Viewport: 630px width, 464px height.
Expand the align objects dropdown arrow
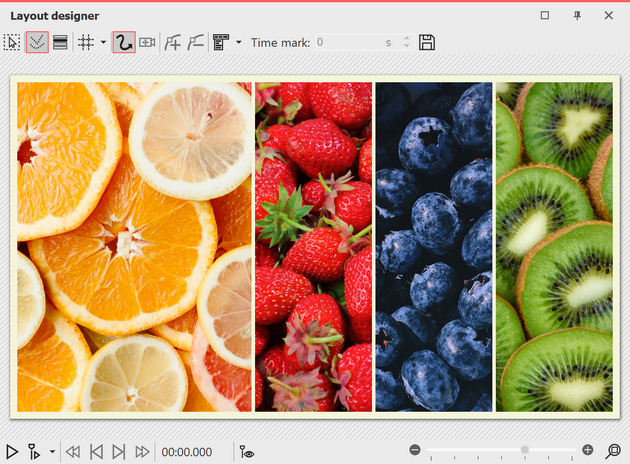point(238,43)
